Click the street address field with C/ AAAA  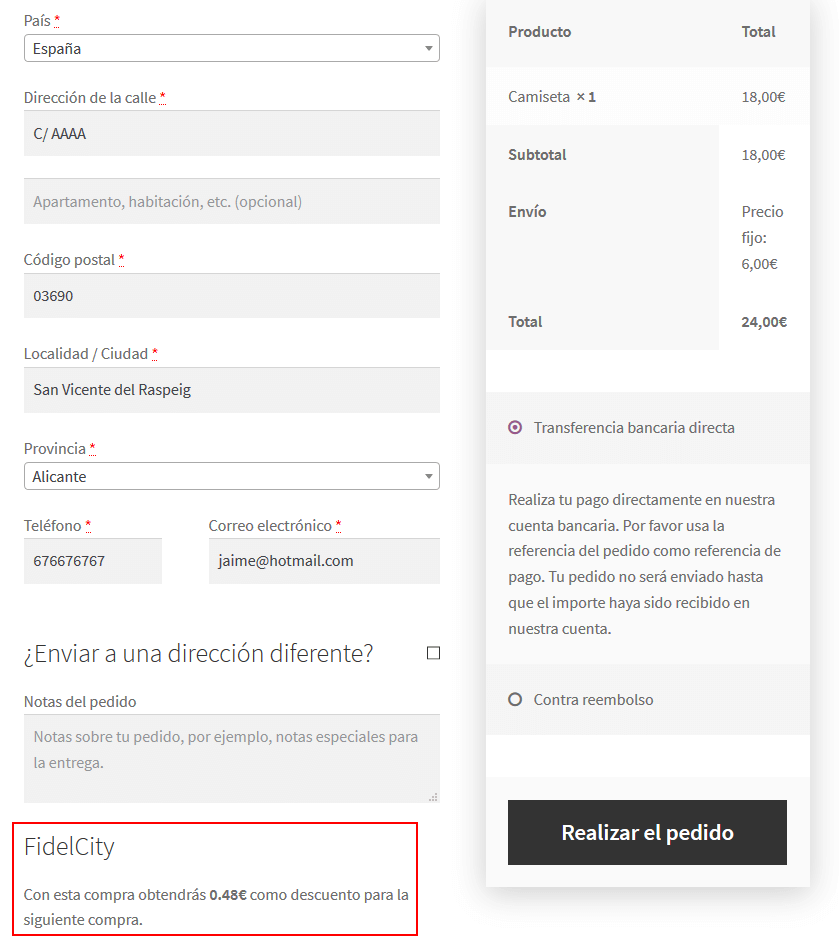pyautogui.click(x=231, y=133)
